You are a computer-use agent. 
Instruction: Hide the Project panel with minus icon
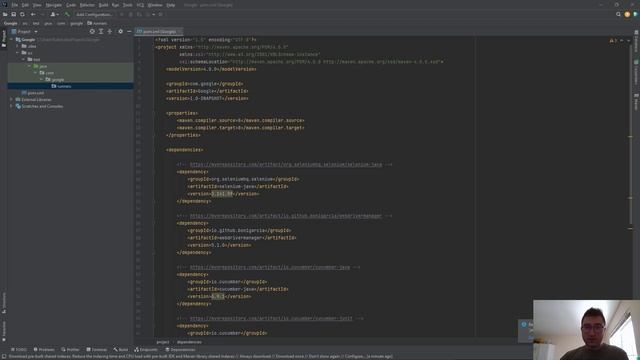[129, 31]
